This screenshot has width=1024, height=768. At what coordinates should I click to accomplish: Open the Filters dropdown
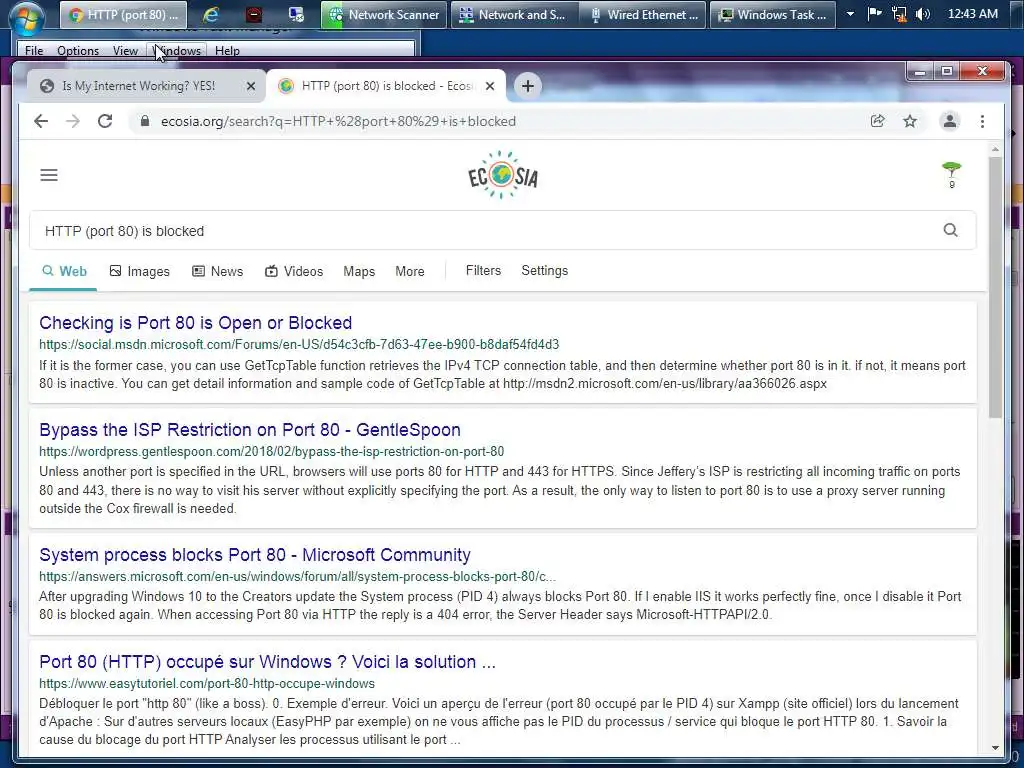(x=483, y=270)
